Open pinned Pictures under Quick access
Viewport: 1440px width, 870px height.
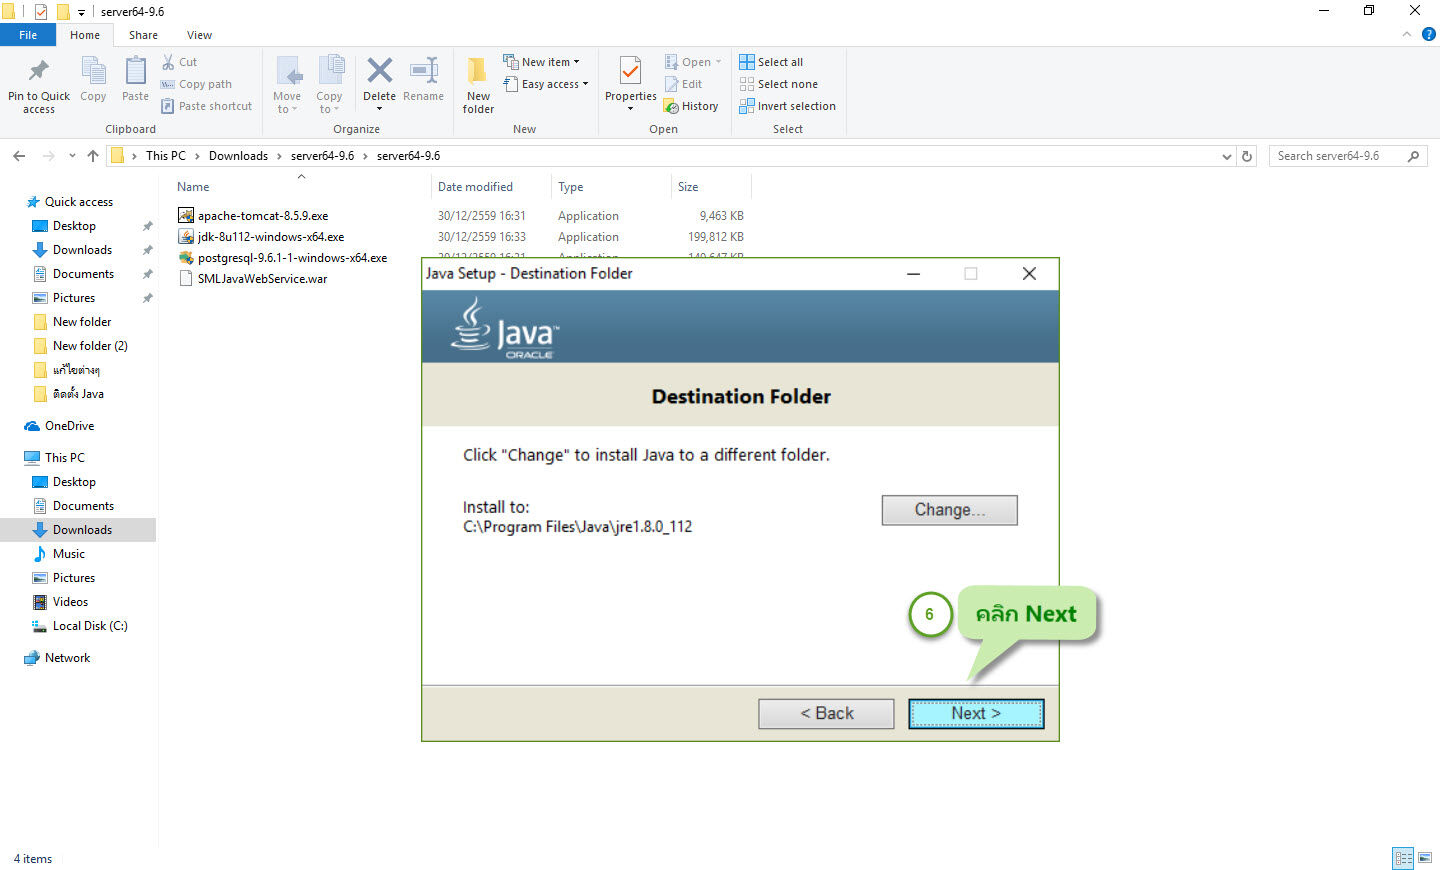click(74, 298)
